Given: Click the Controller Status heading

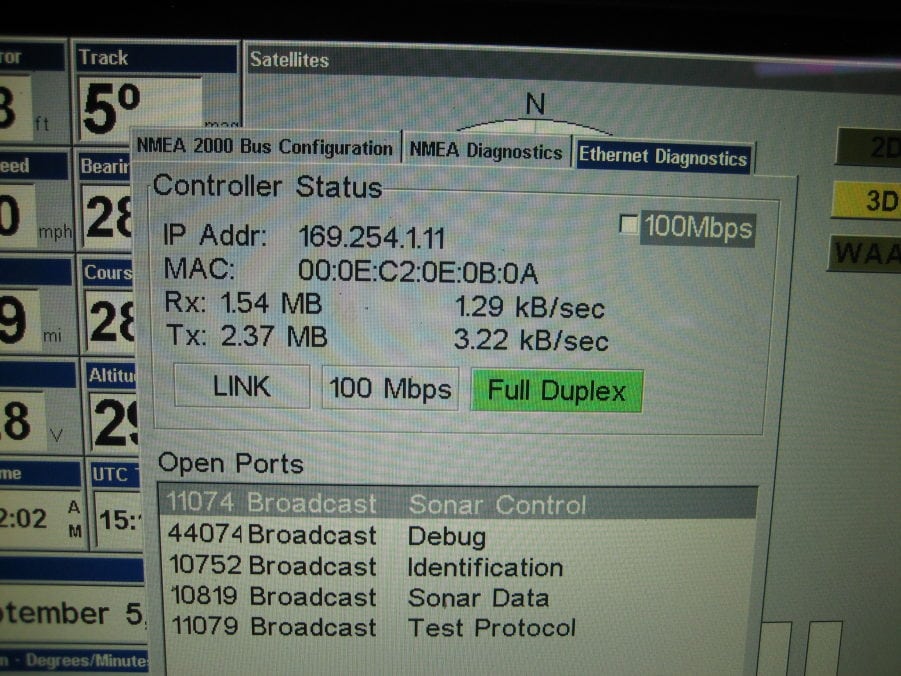Looking at the screenshot, I should pyautogui.click(x=268, y=186).
